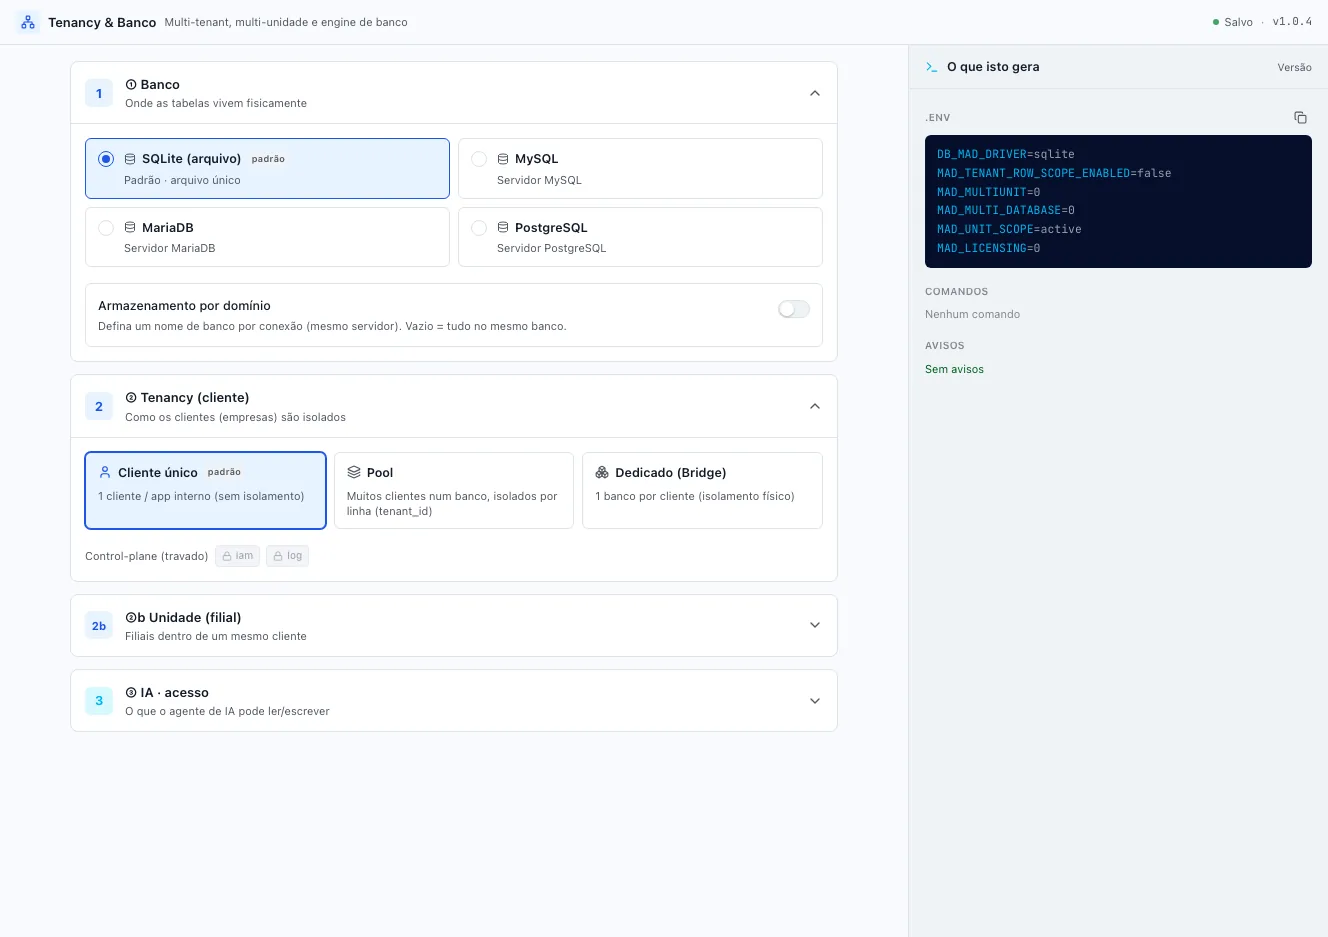The width and height of the screenshot is (1328, 937).
Task: Select the MySQL radio button
Action: click(479, 159)
